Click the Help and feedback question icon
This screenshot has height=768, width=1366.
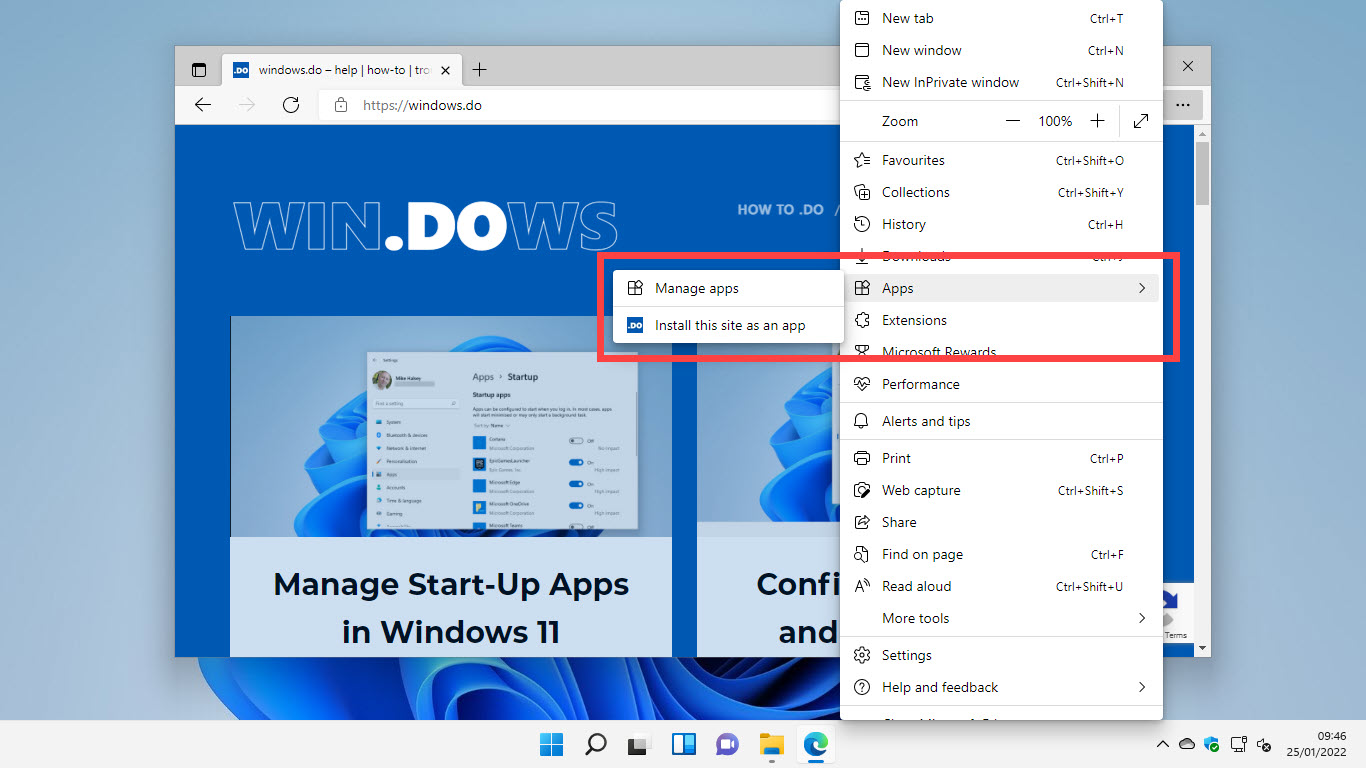862,687
